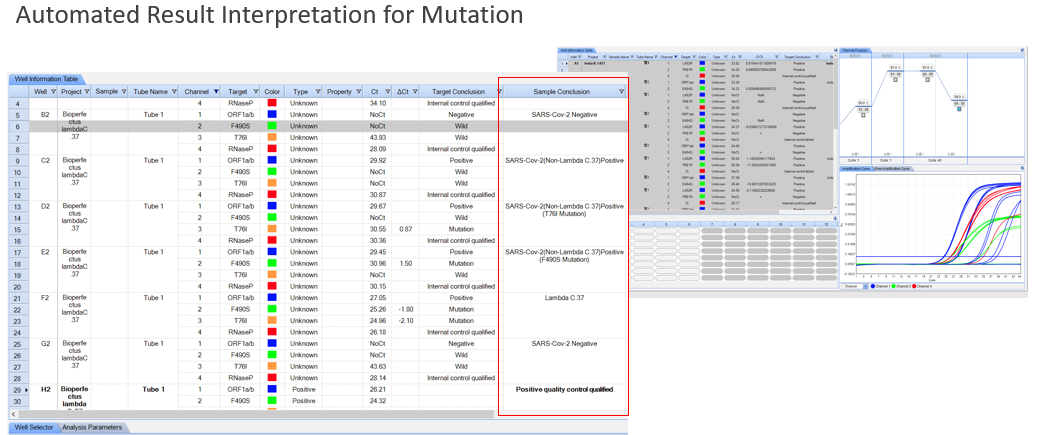Screen dimensions: 1037x435
Task: Open the Well Information Table tab
Action: point(48,79)
